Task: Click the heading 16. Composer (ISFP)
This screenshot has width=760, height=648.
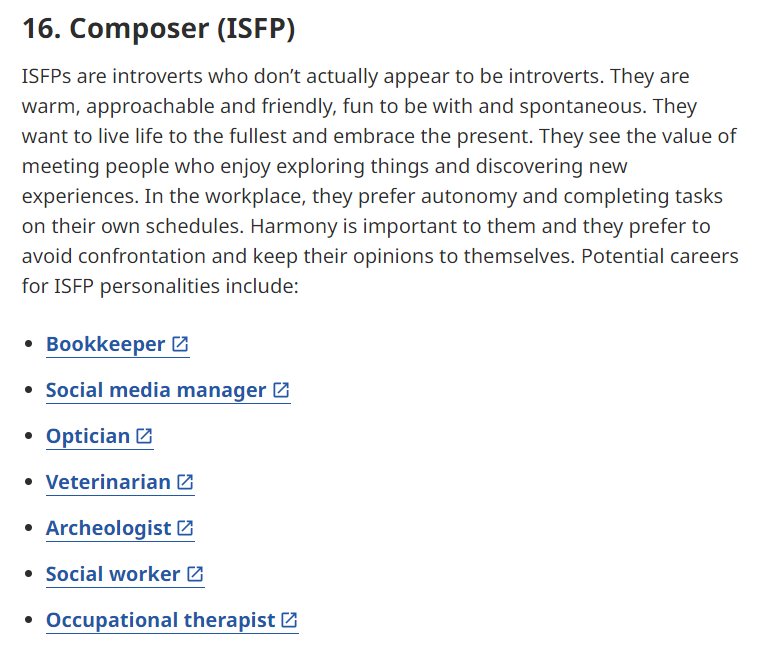Action: click(158, 29)
